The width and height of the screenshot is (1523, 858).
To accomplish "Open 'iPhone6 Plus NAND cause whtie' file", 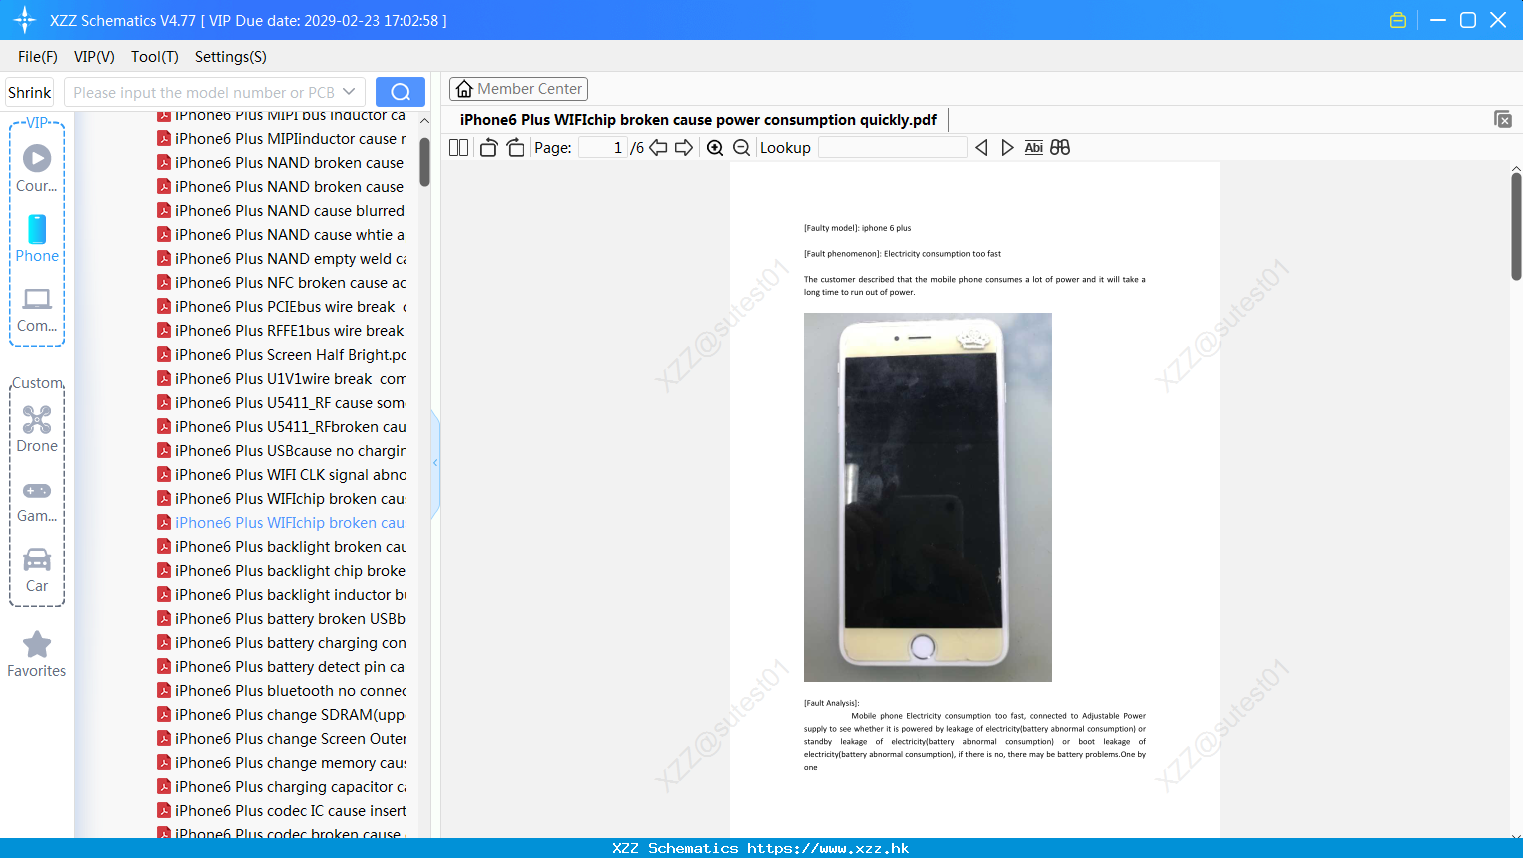I will 281,235.
